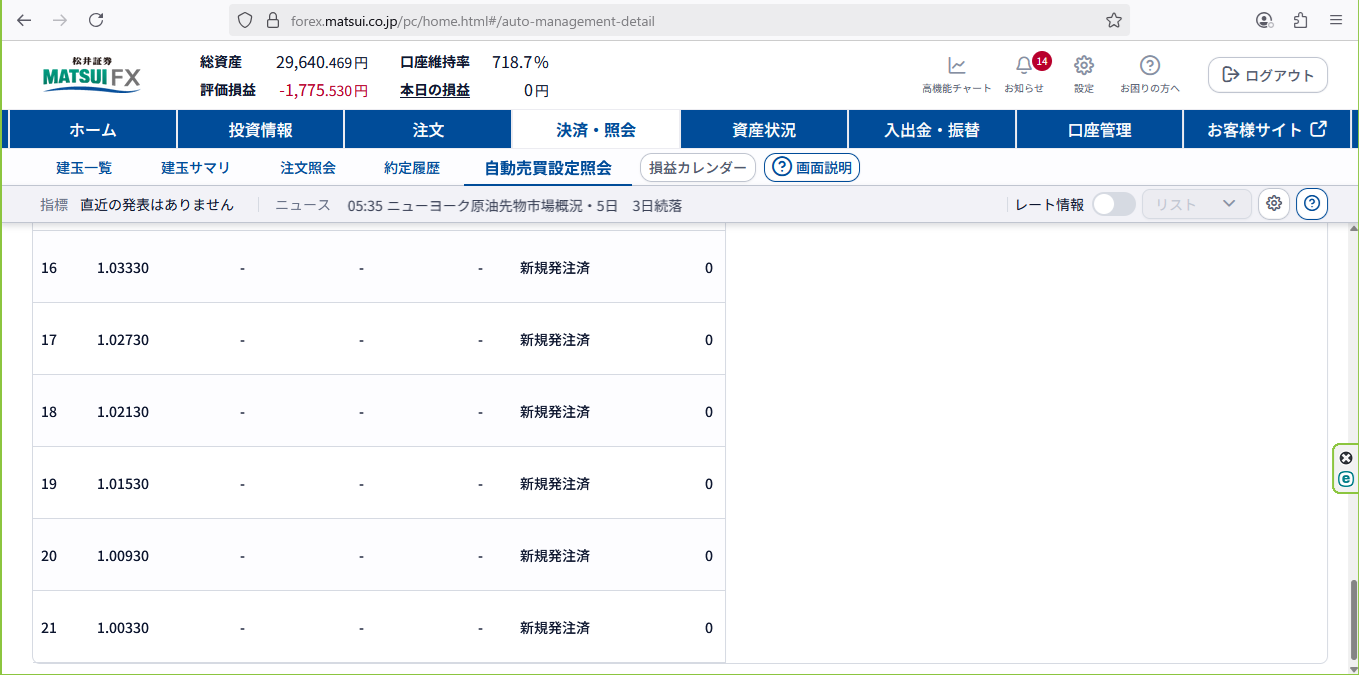
Task: Click the 評価損益 value -1,775.530円
Action: (324, 90)
